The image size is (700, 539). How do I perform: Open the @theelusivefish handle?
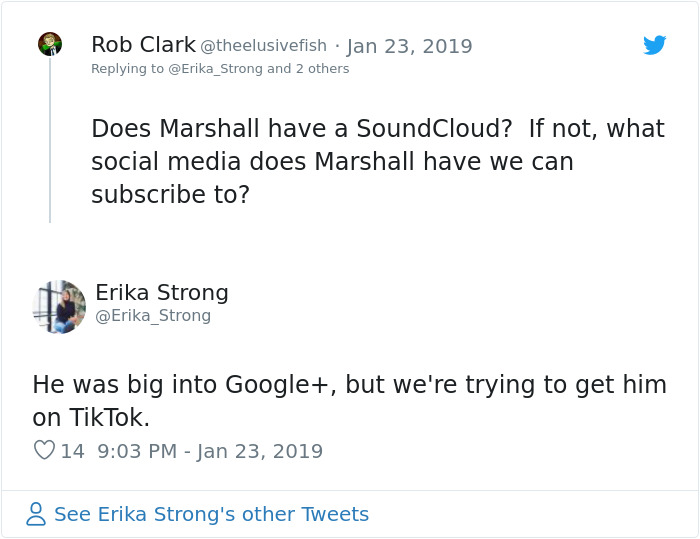263,46
